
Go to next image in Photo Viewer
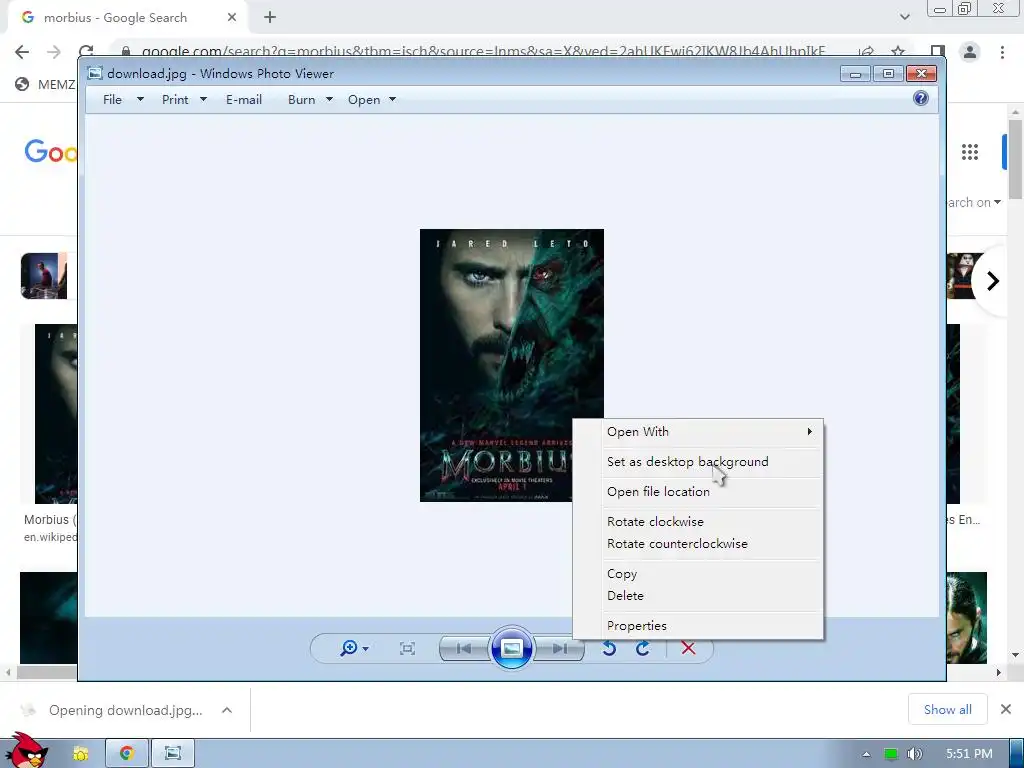click(x=560, y=648)
